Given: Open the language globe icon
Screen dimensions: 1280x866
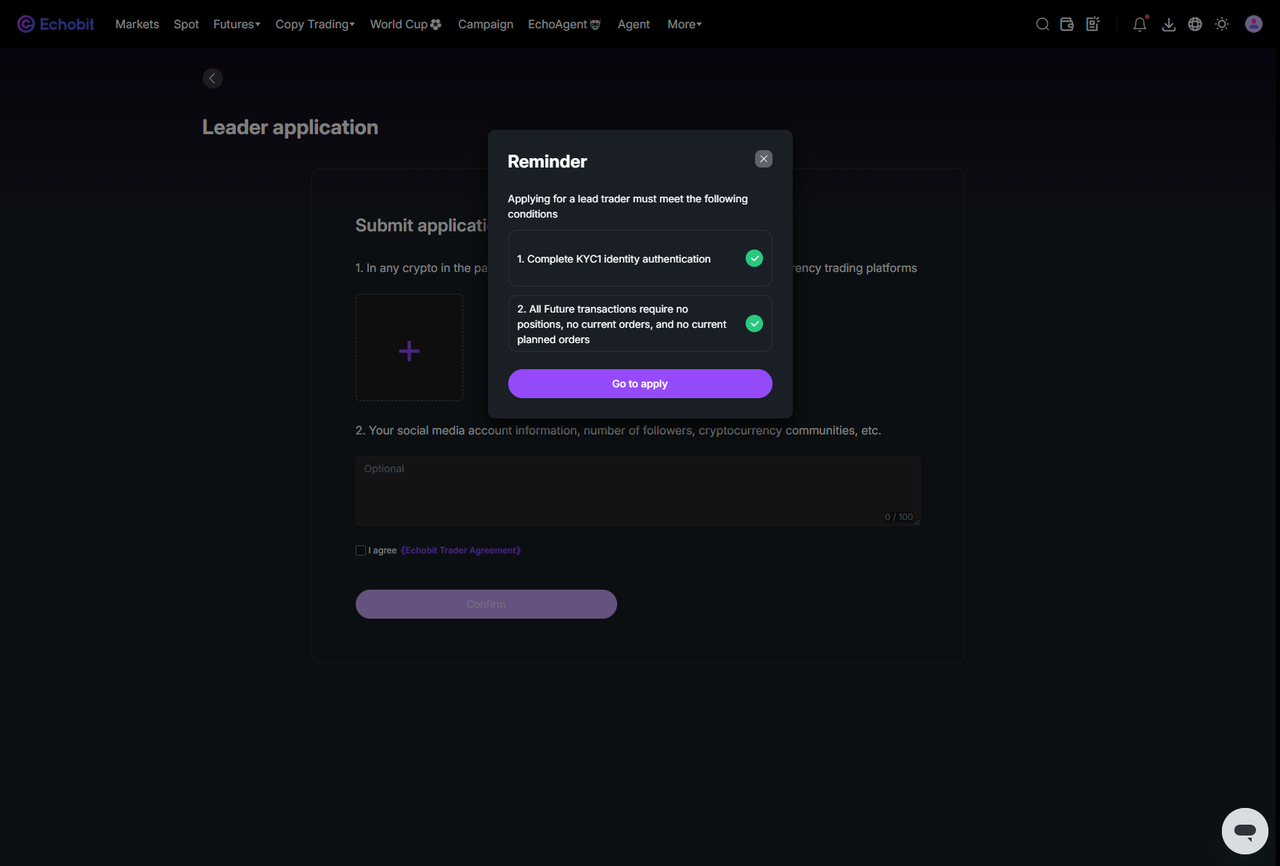Looking at the screenshot, I should (1195, 24).
